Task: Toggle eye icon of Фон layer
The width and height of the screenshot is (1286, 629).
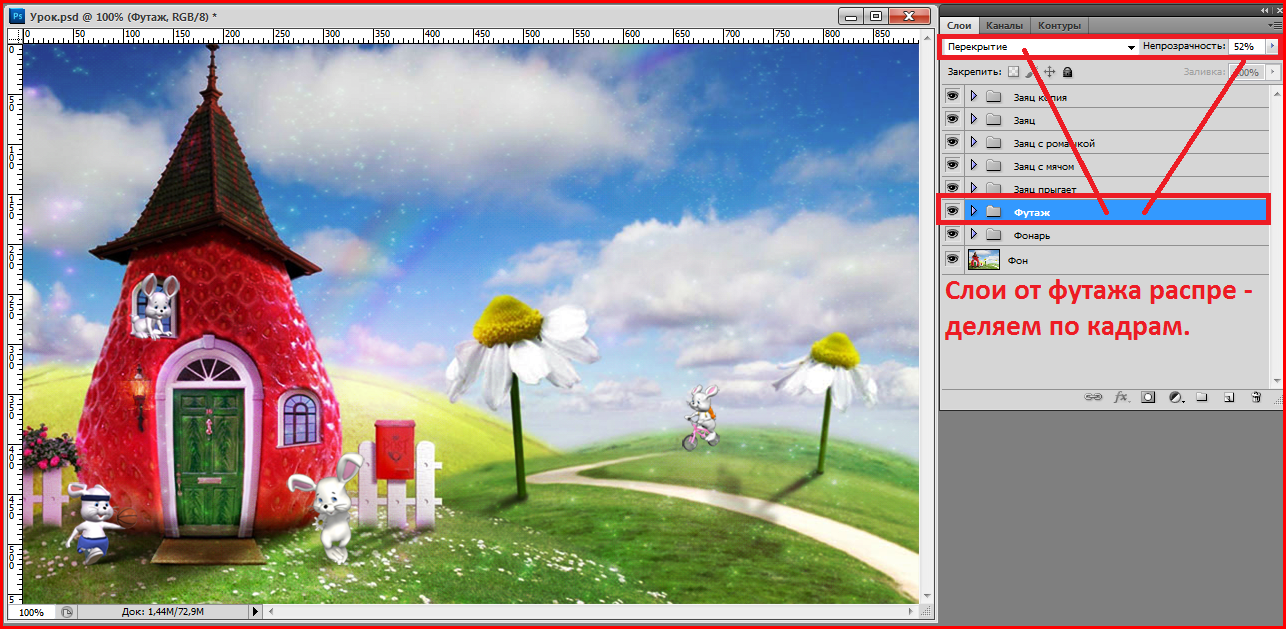Action: (952, 259)
